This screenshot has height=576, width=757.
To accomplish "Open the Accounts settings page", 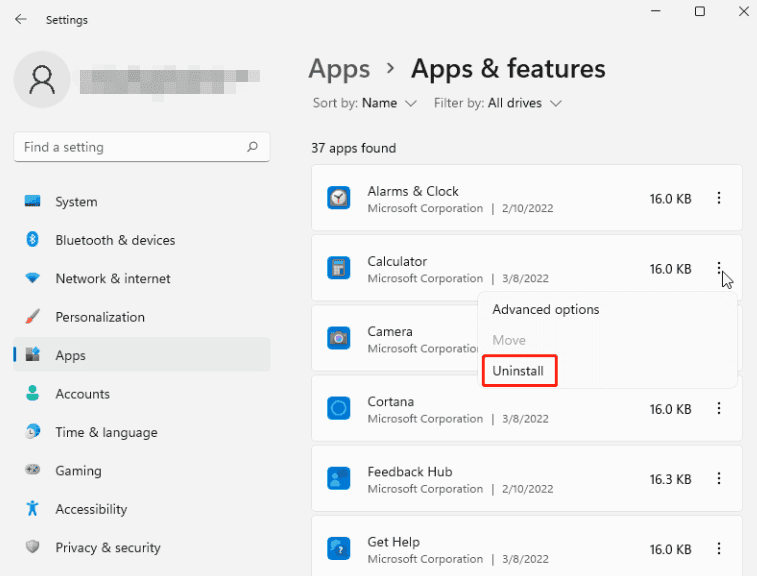I will 141,393.
